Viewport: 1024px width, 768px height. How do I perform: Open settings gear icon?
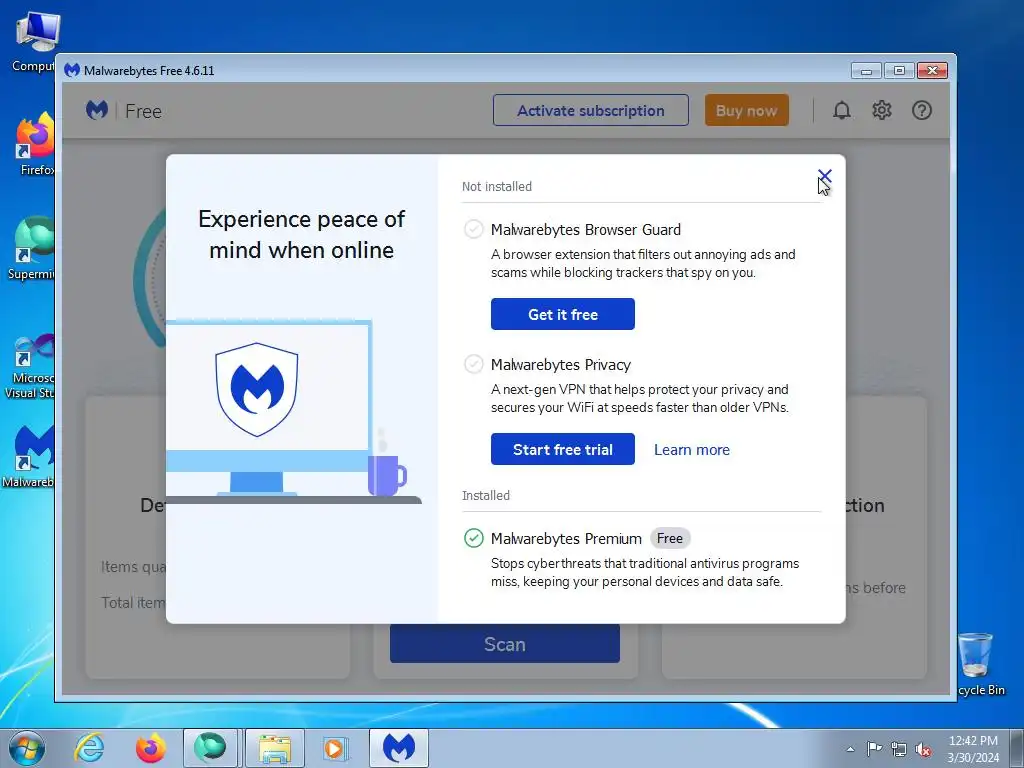[x=882, y=110]
